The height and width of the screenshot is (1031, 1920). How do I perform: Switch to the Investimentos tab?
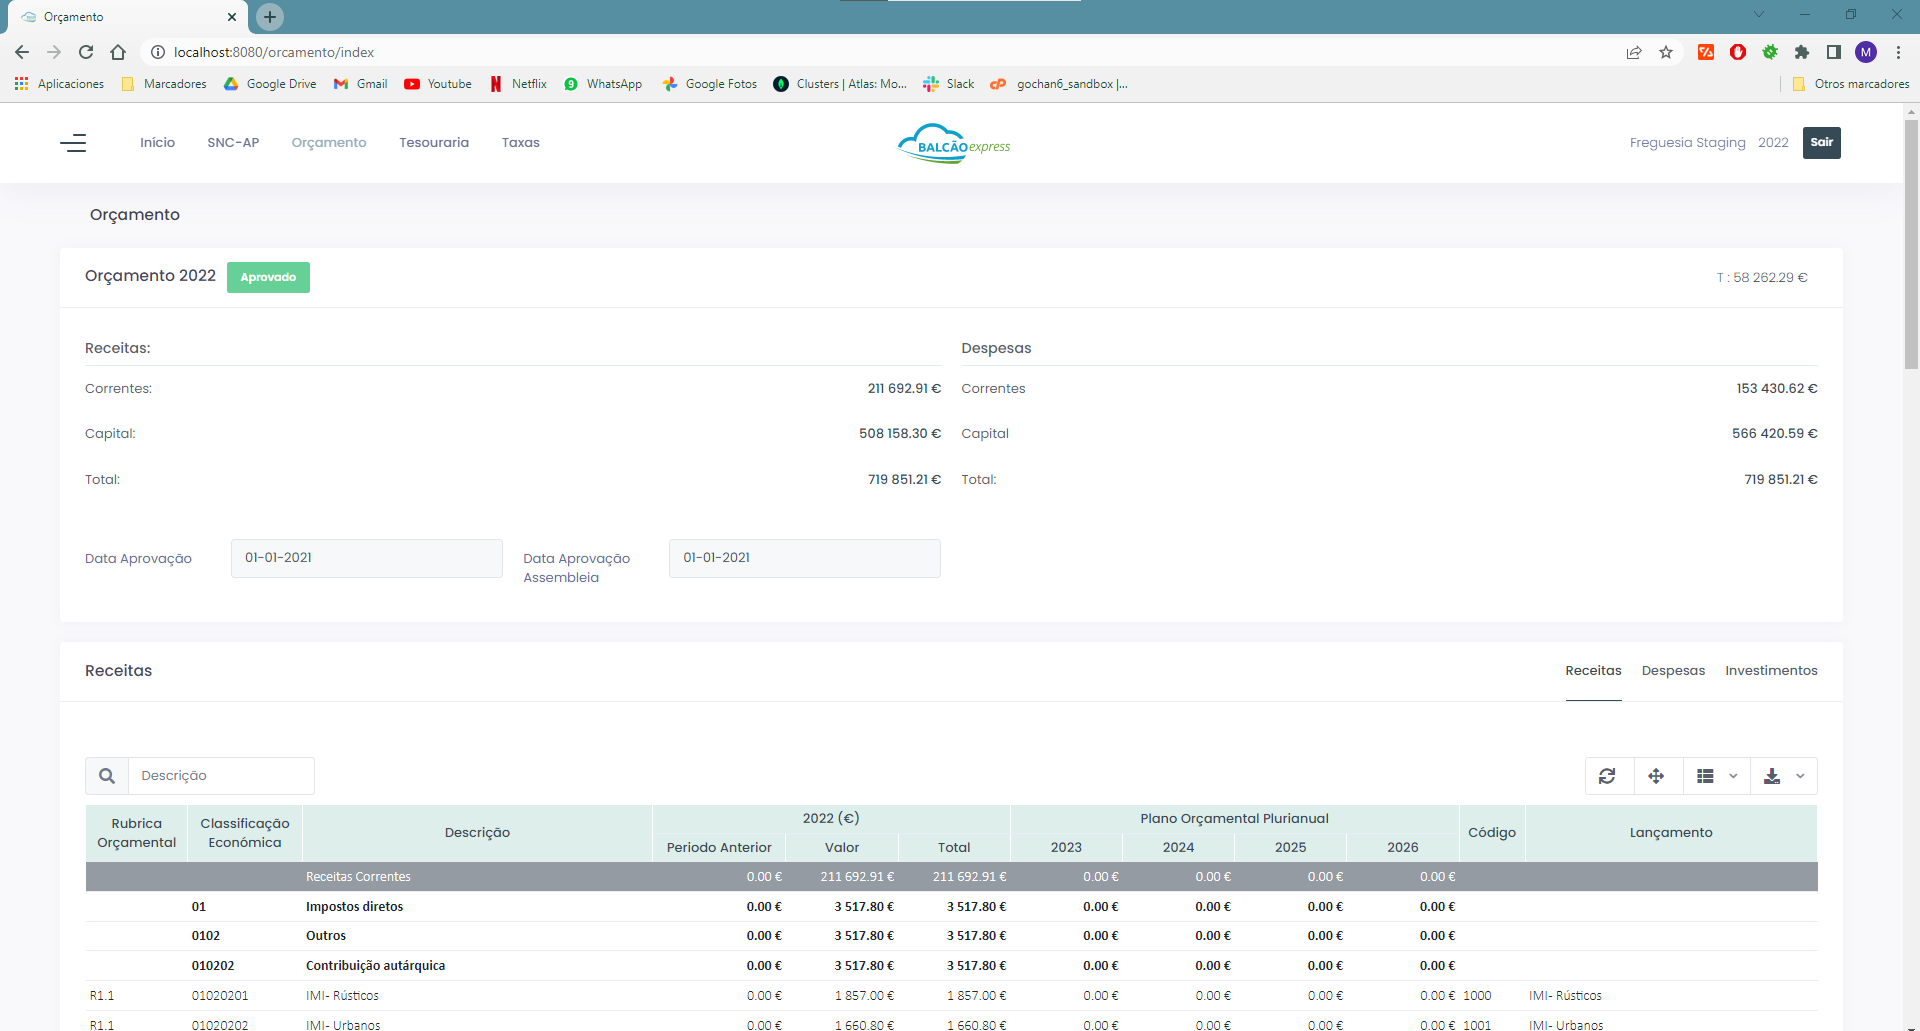tap(1771, 671)
